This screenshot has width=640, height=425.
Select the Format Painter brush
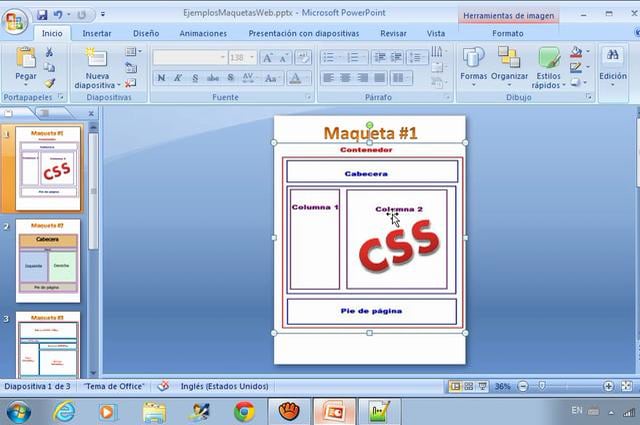pyautogui.click(x=49, y=83)
